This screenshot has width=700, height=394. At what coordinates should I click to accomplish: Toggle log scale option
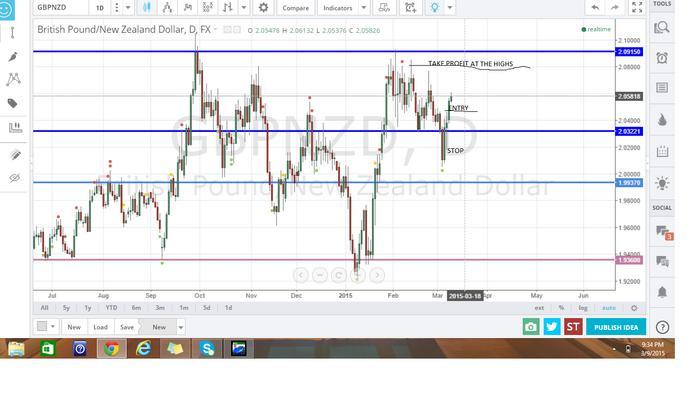coord(583,308)
